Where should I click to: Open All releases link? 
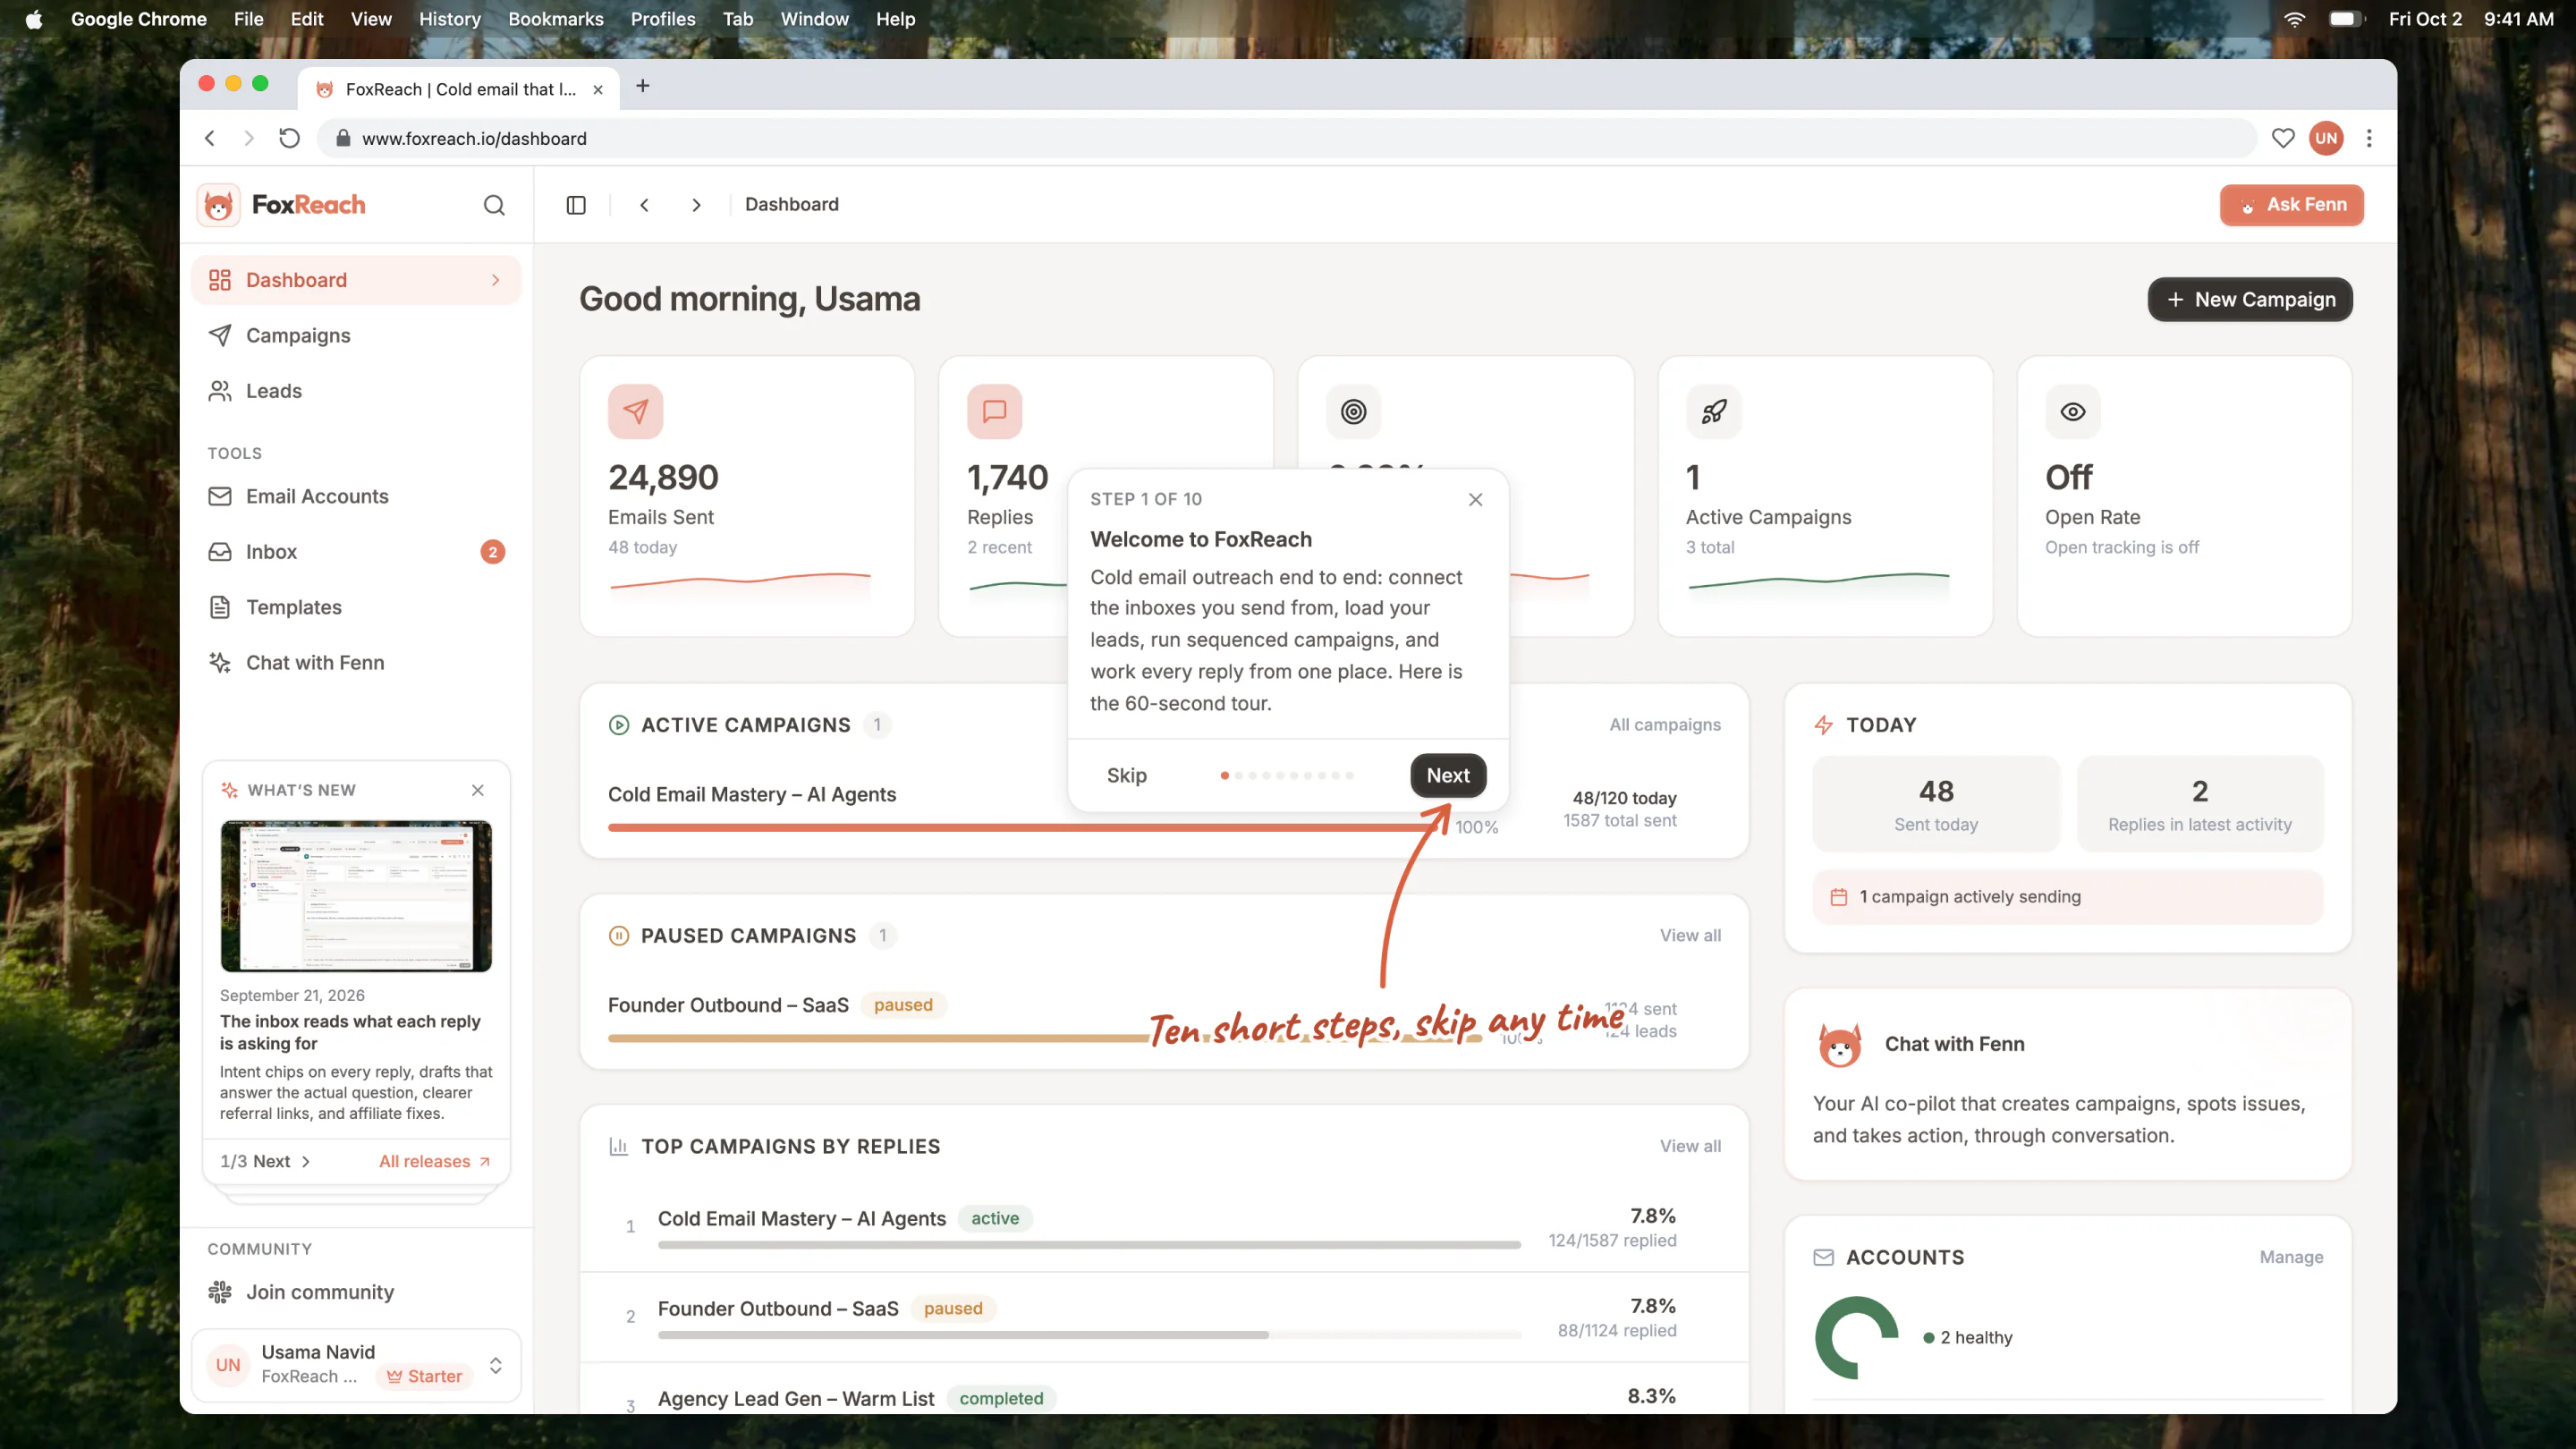pos(435,1161)
